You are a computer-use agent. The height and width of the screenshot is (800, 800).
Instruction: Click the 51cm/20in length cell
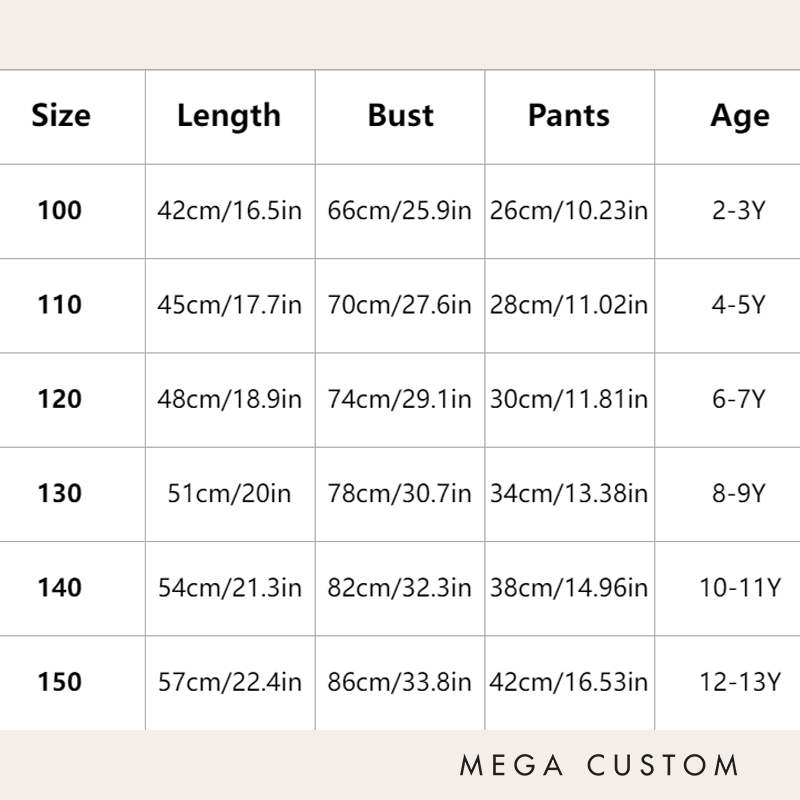(230, 493)
